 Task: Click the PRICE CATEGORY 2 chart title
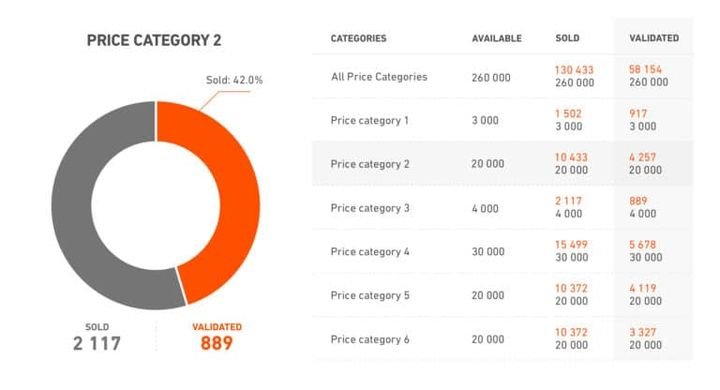click(154, 40)
